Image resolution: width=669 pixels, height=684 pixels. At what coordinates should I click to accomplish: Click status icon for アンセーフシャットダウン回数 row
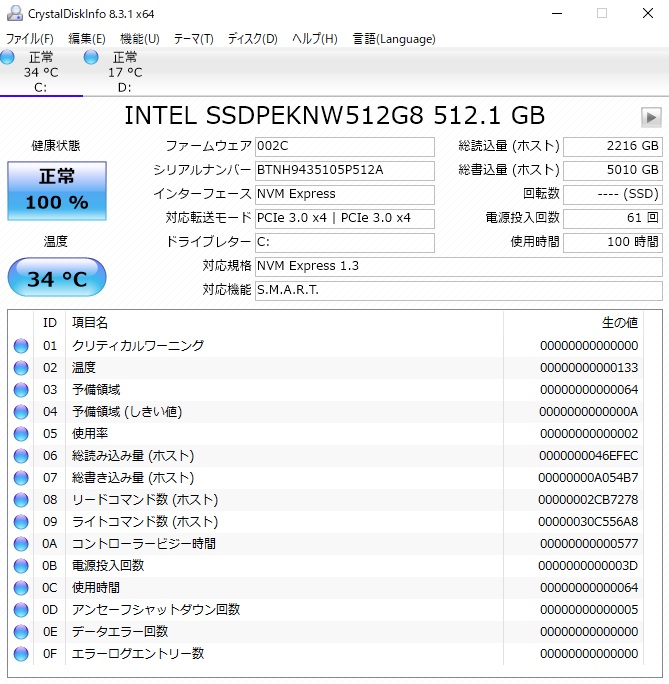(21, 610)
